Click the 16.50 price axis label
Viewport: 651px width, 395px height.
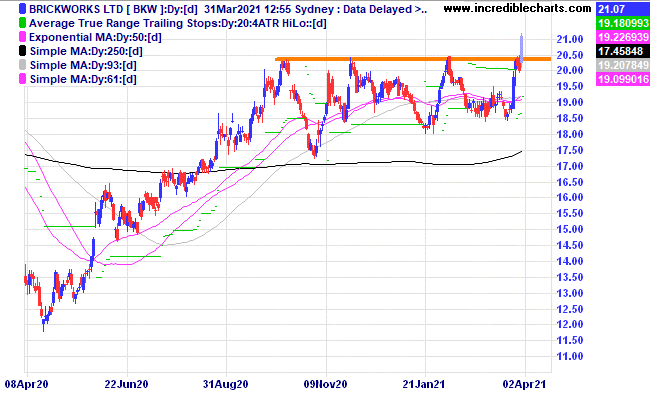point(570,182)
